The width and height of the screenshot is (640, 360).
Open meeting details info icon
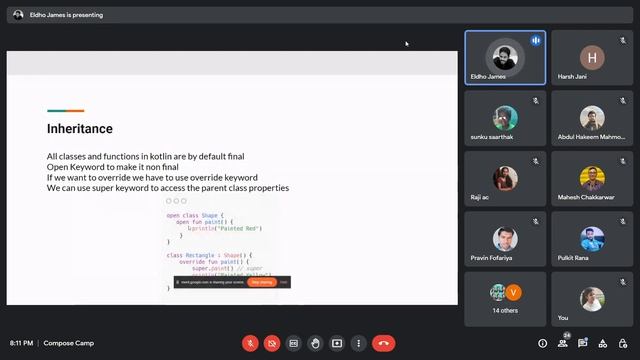pos(542,344)
